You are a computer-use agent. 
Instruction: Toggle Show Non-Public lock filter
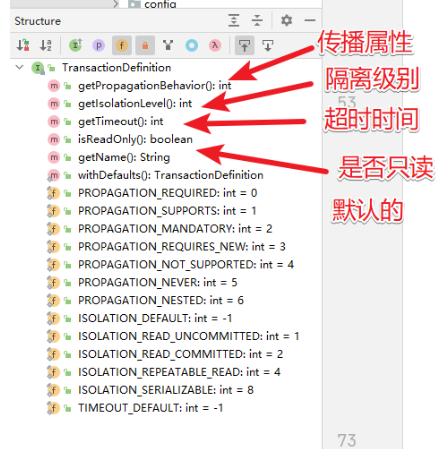(145, 45)
